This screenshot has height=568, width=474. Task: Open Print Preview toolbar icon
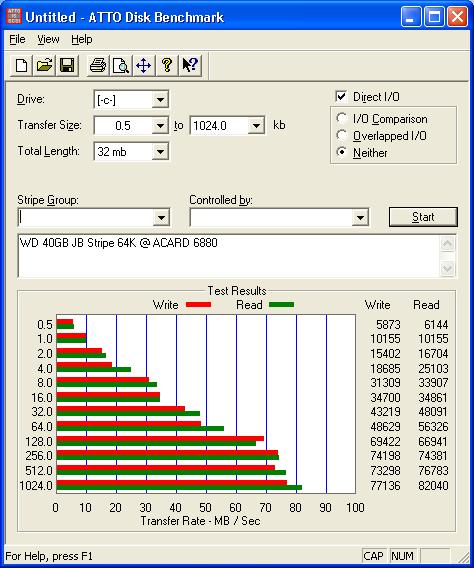121,66
